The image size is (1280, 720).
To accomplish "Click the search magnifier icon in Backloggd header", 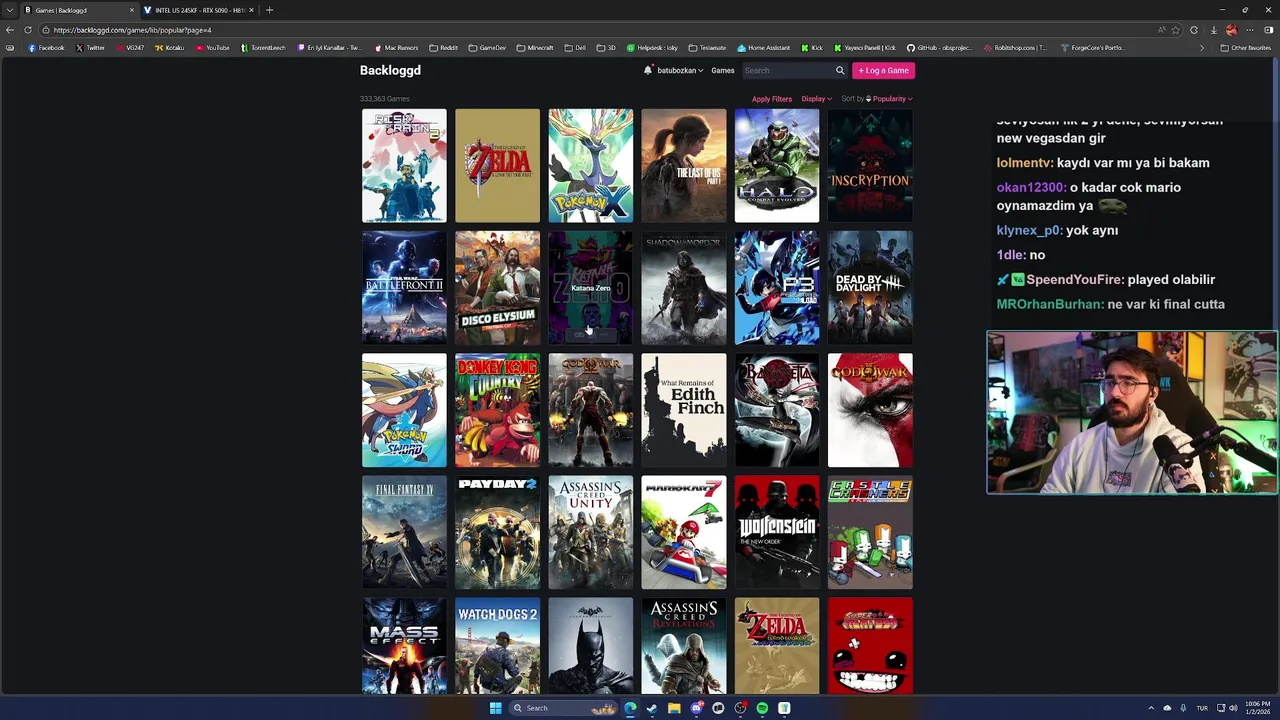I will [x=840, y=70].
